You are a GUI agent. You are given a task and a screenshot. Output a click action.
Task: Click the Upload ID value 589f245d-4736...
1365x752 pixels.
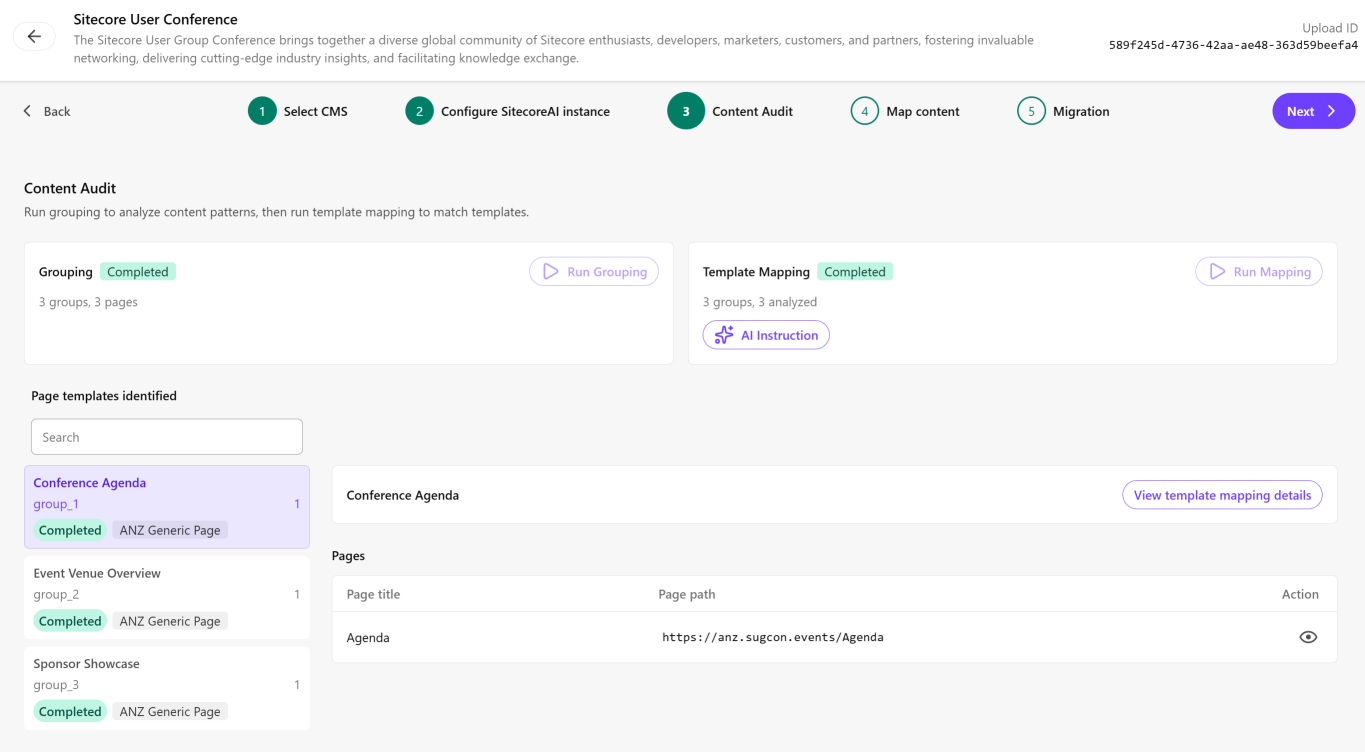[1233, 45]
